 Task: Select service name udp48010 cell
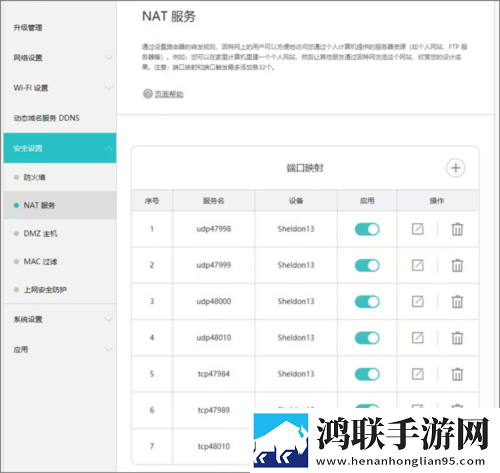(214, 338)
